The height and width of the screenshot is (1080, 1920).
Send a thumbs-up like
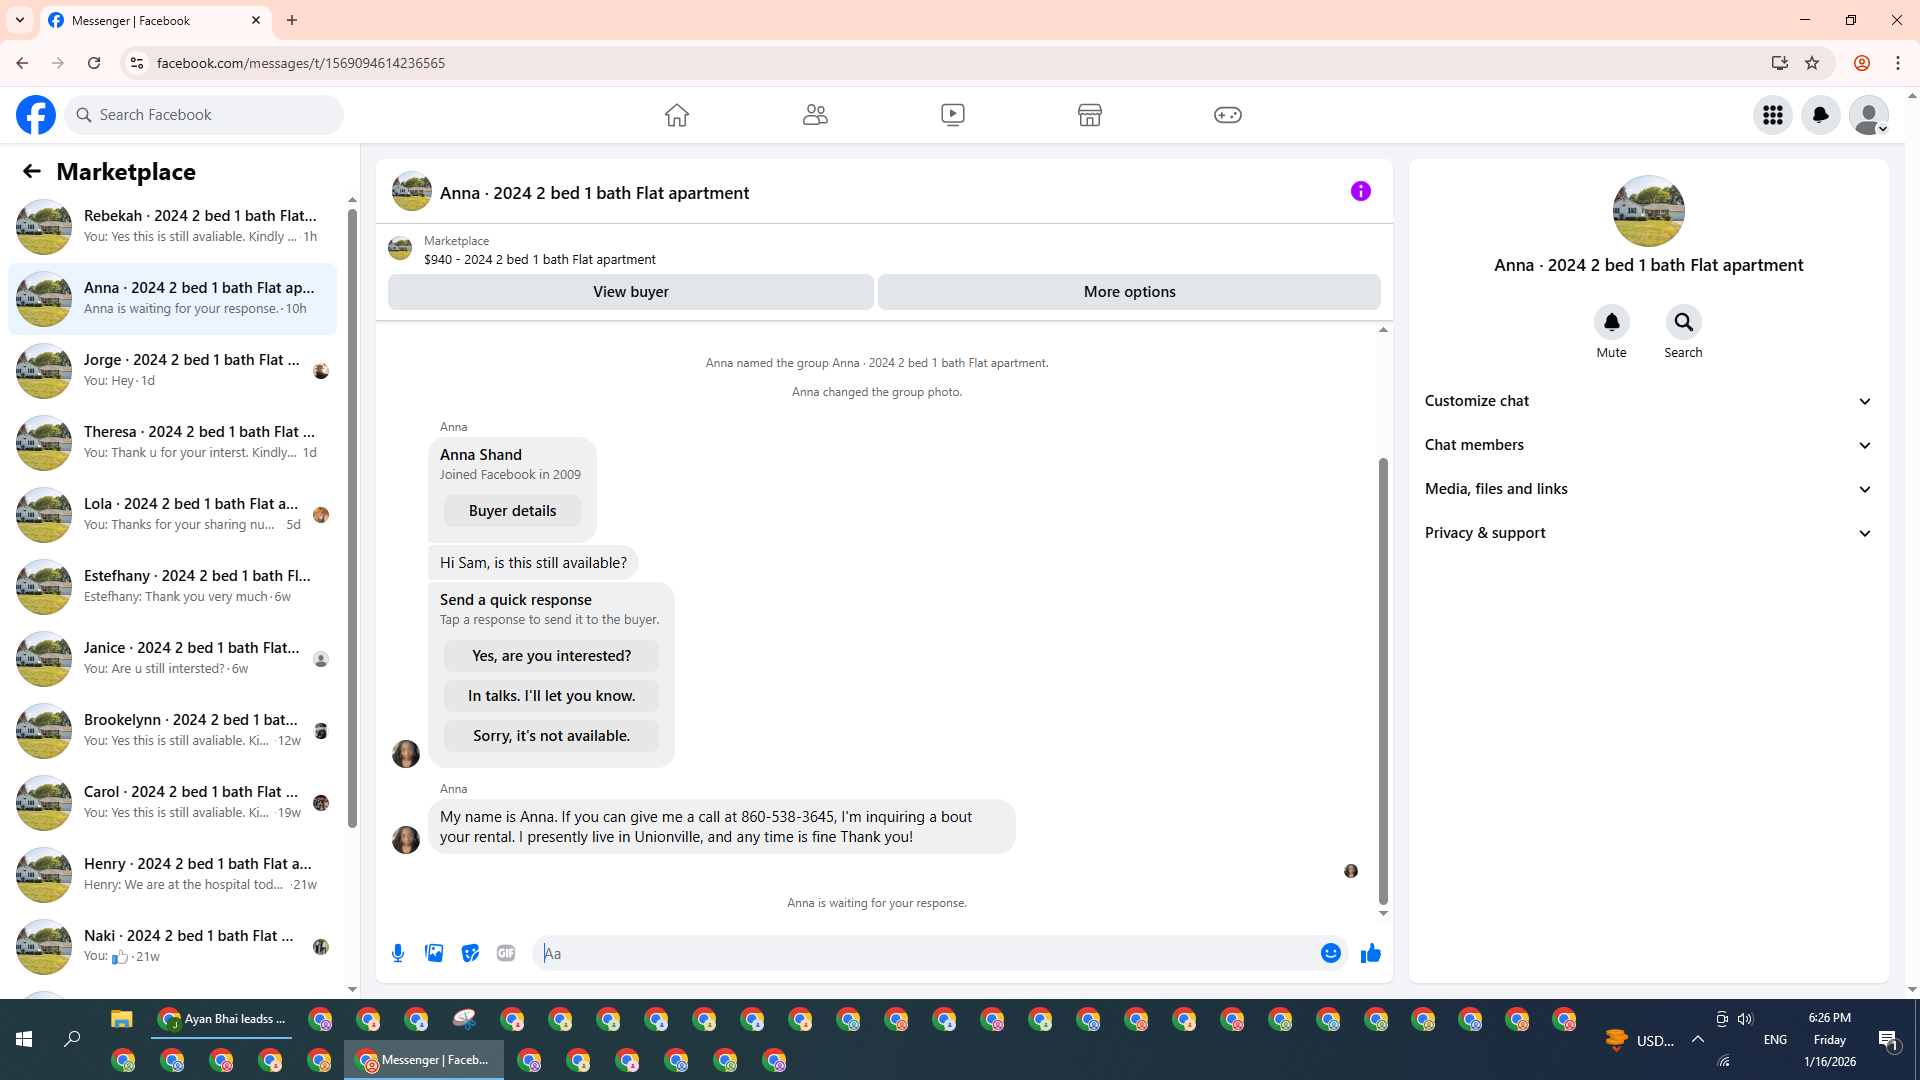(1370, 953)
